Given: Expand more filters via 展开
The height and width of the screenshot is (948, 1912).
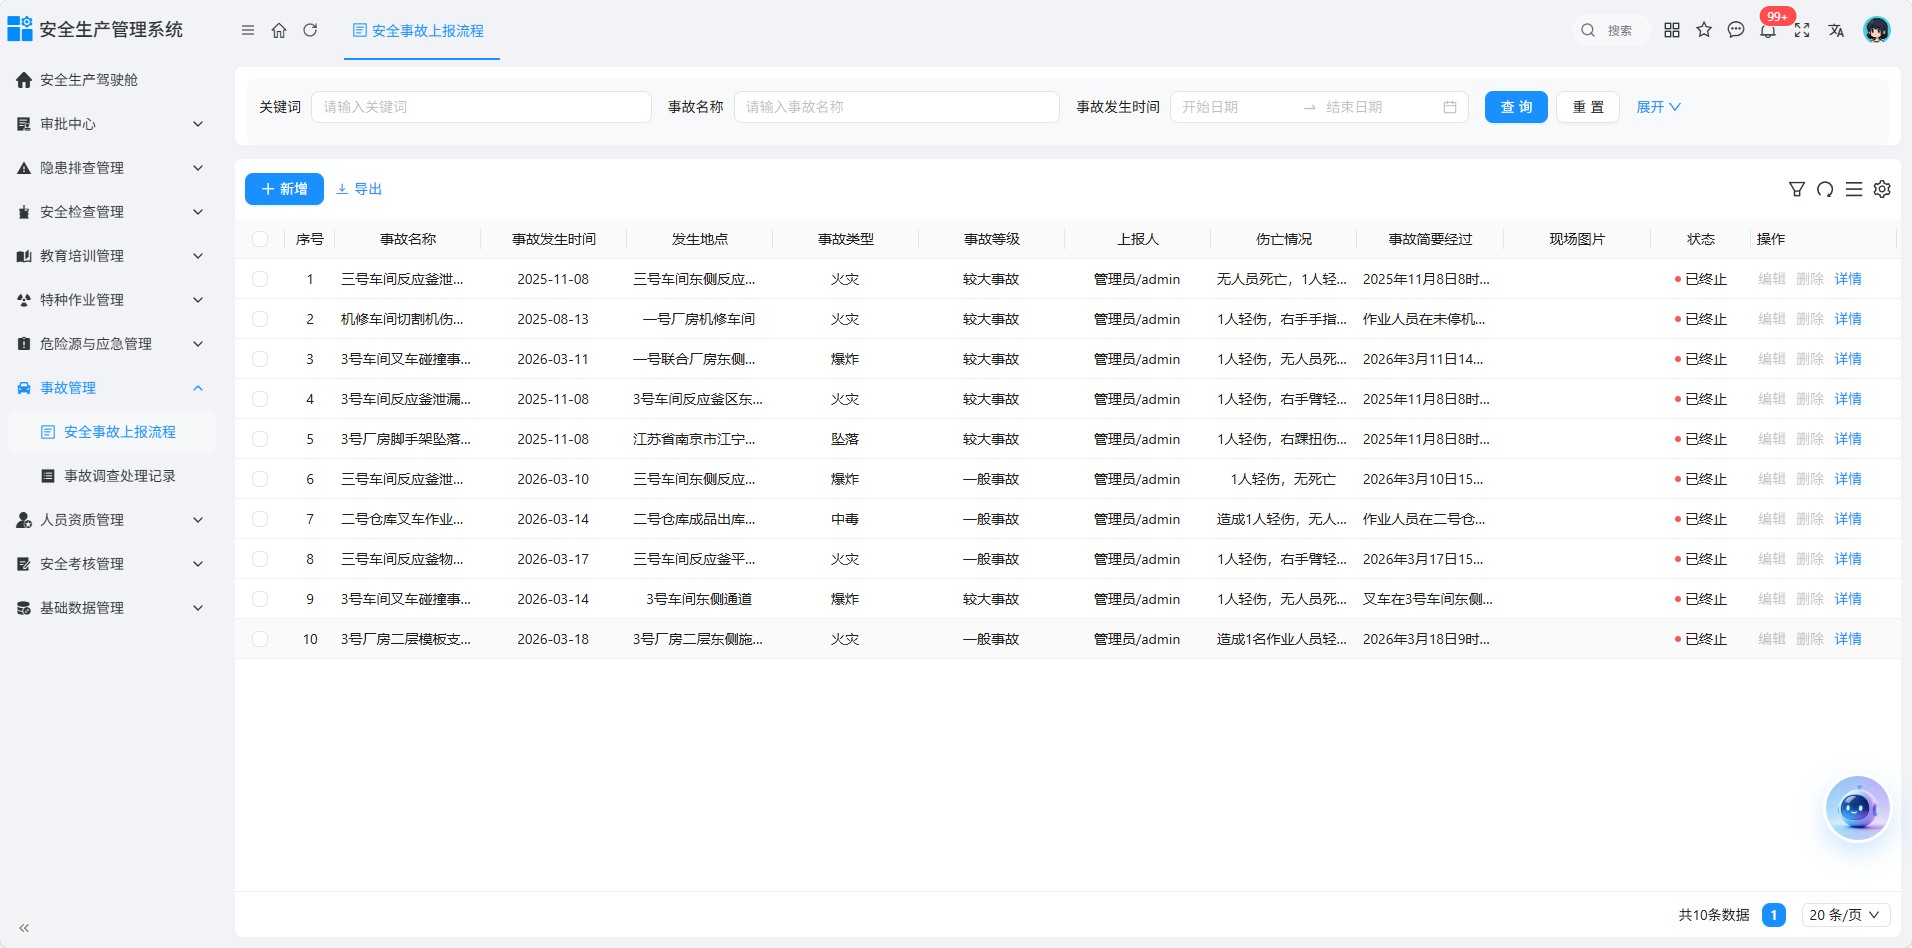Looking at the screenshot, I should tap(1658, 107).
